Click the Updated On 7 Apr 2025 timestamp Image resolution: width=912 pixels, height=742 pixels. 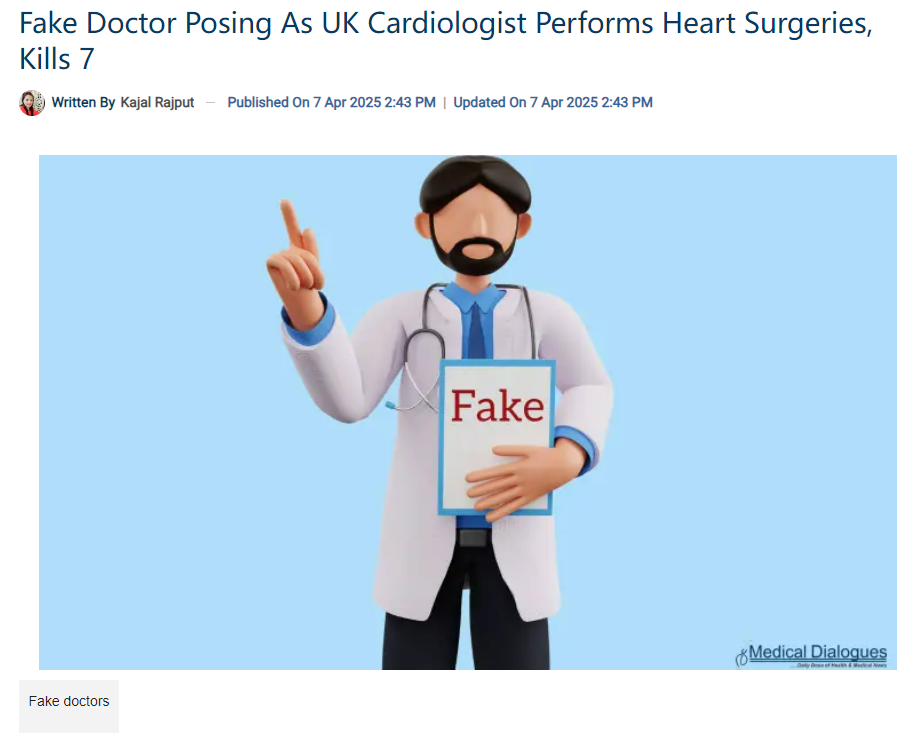point(553,102)
